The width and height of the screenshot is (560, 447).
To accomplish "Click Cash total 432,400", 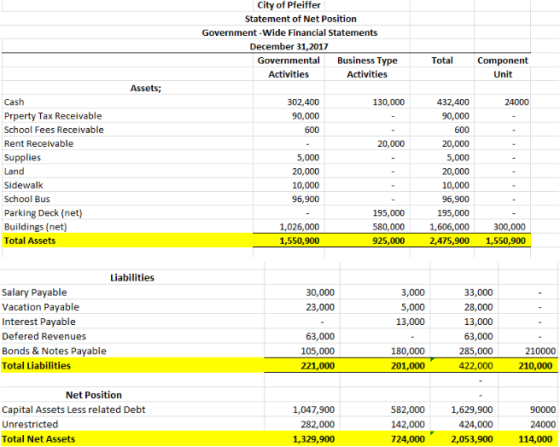I will pos(453,102).
